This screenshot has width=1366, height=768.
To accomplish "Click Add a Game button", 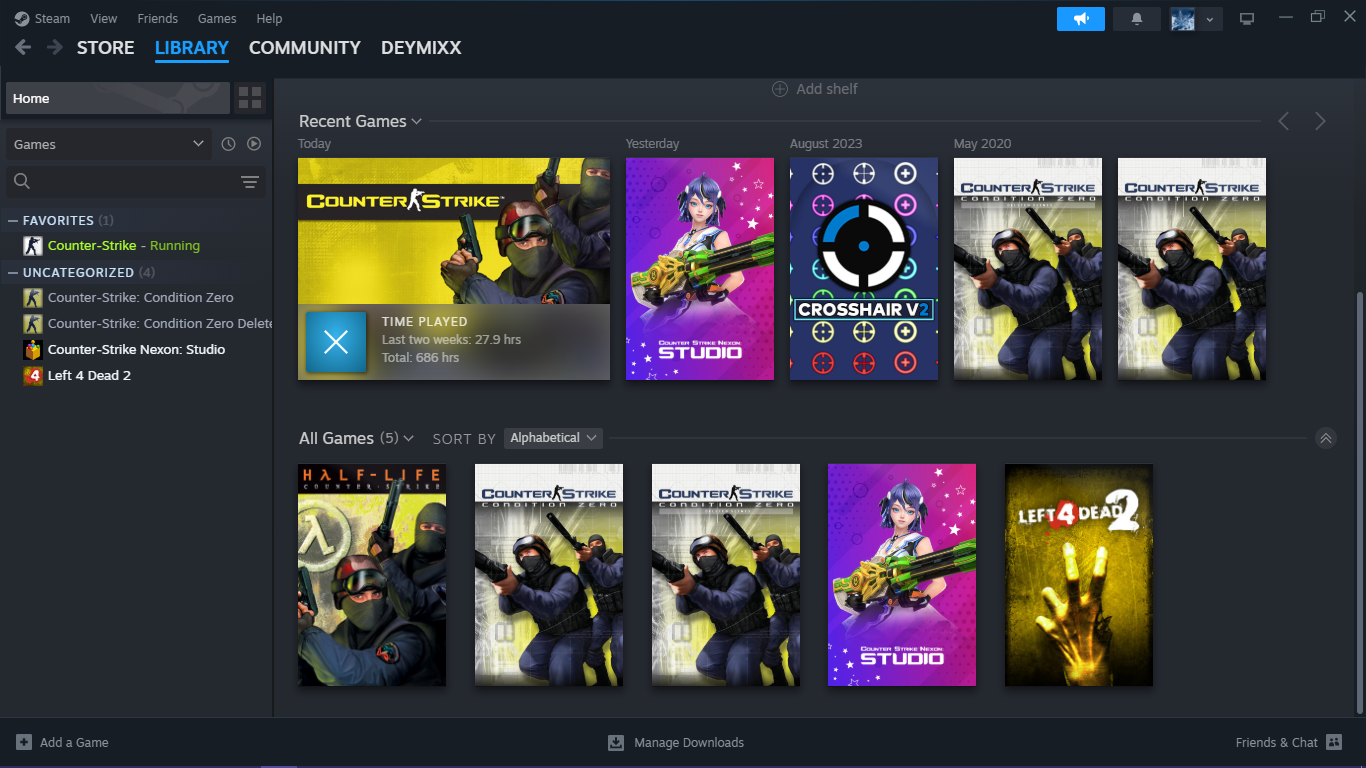I will click(62, 742).
